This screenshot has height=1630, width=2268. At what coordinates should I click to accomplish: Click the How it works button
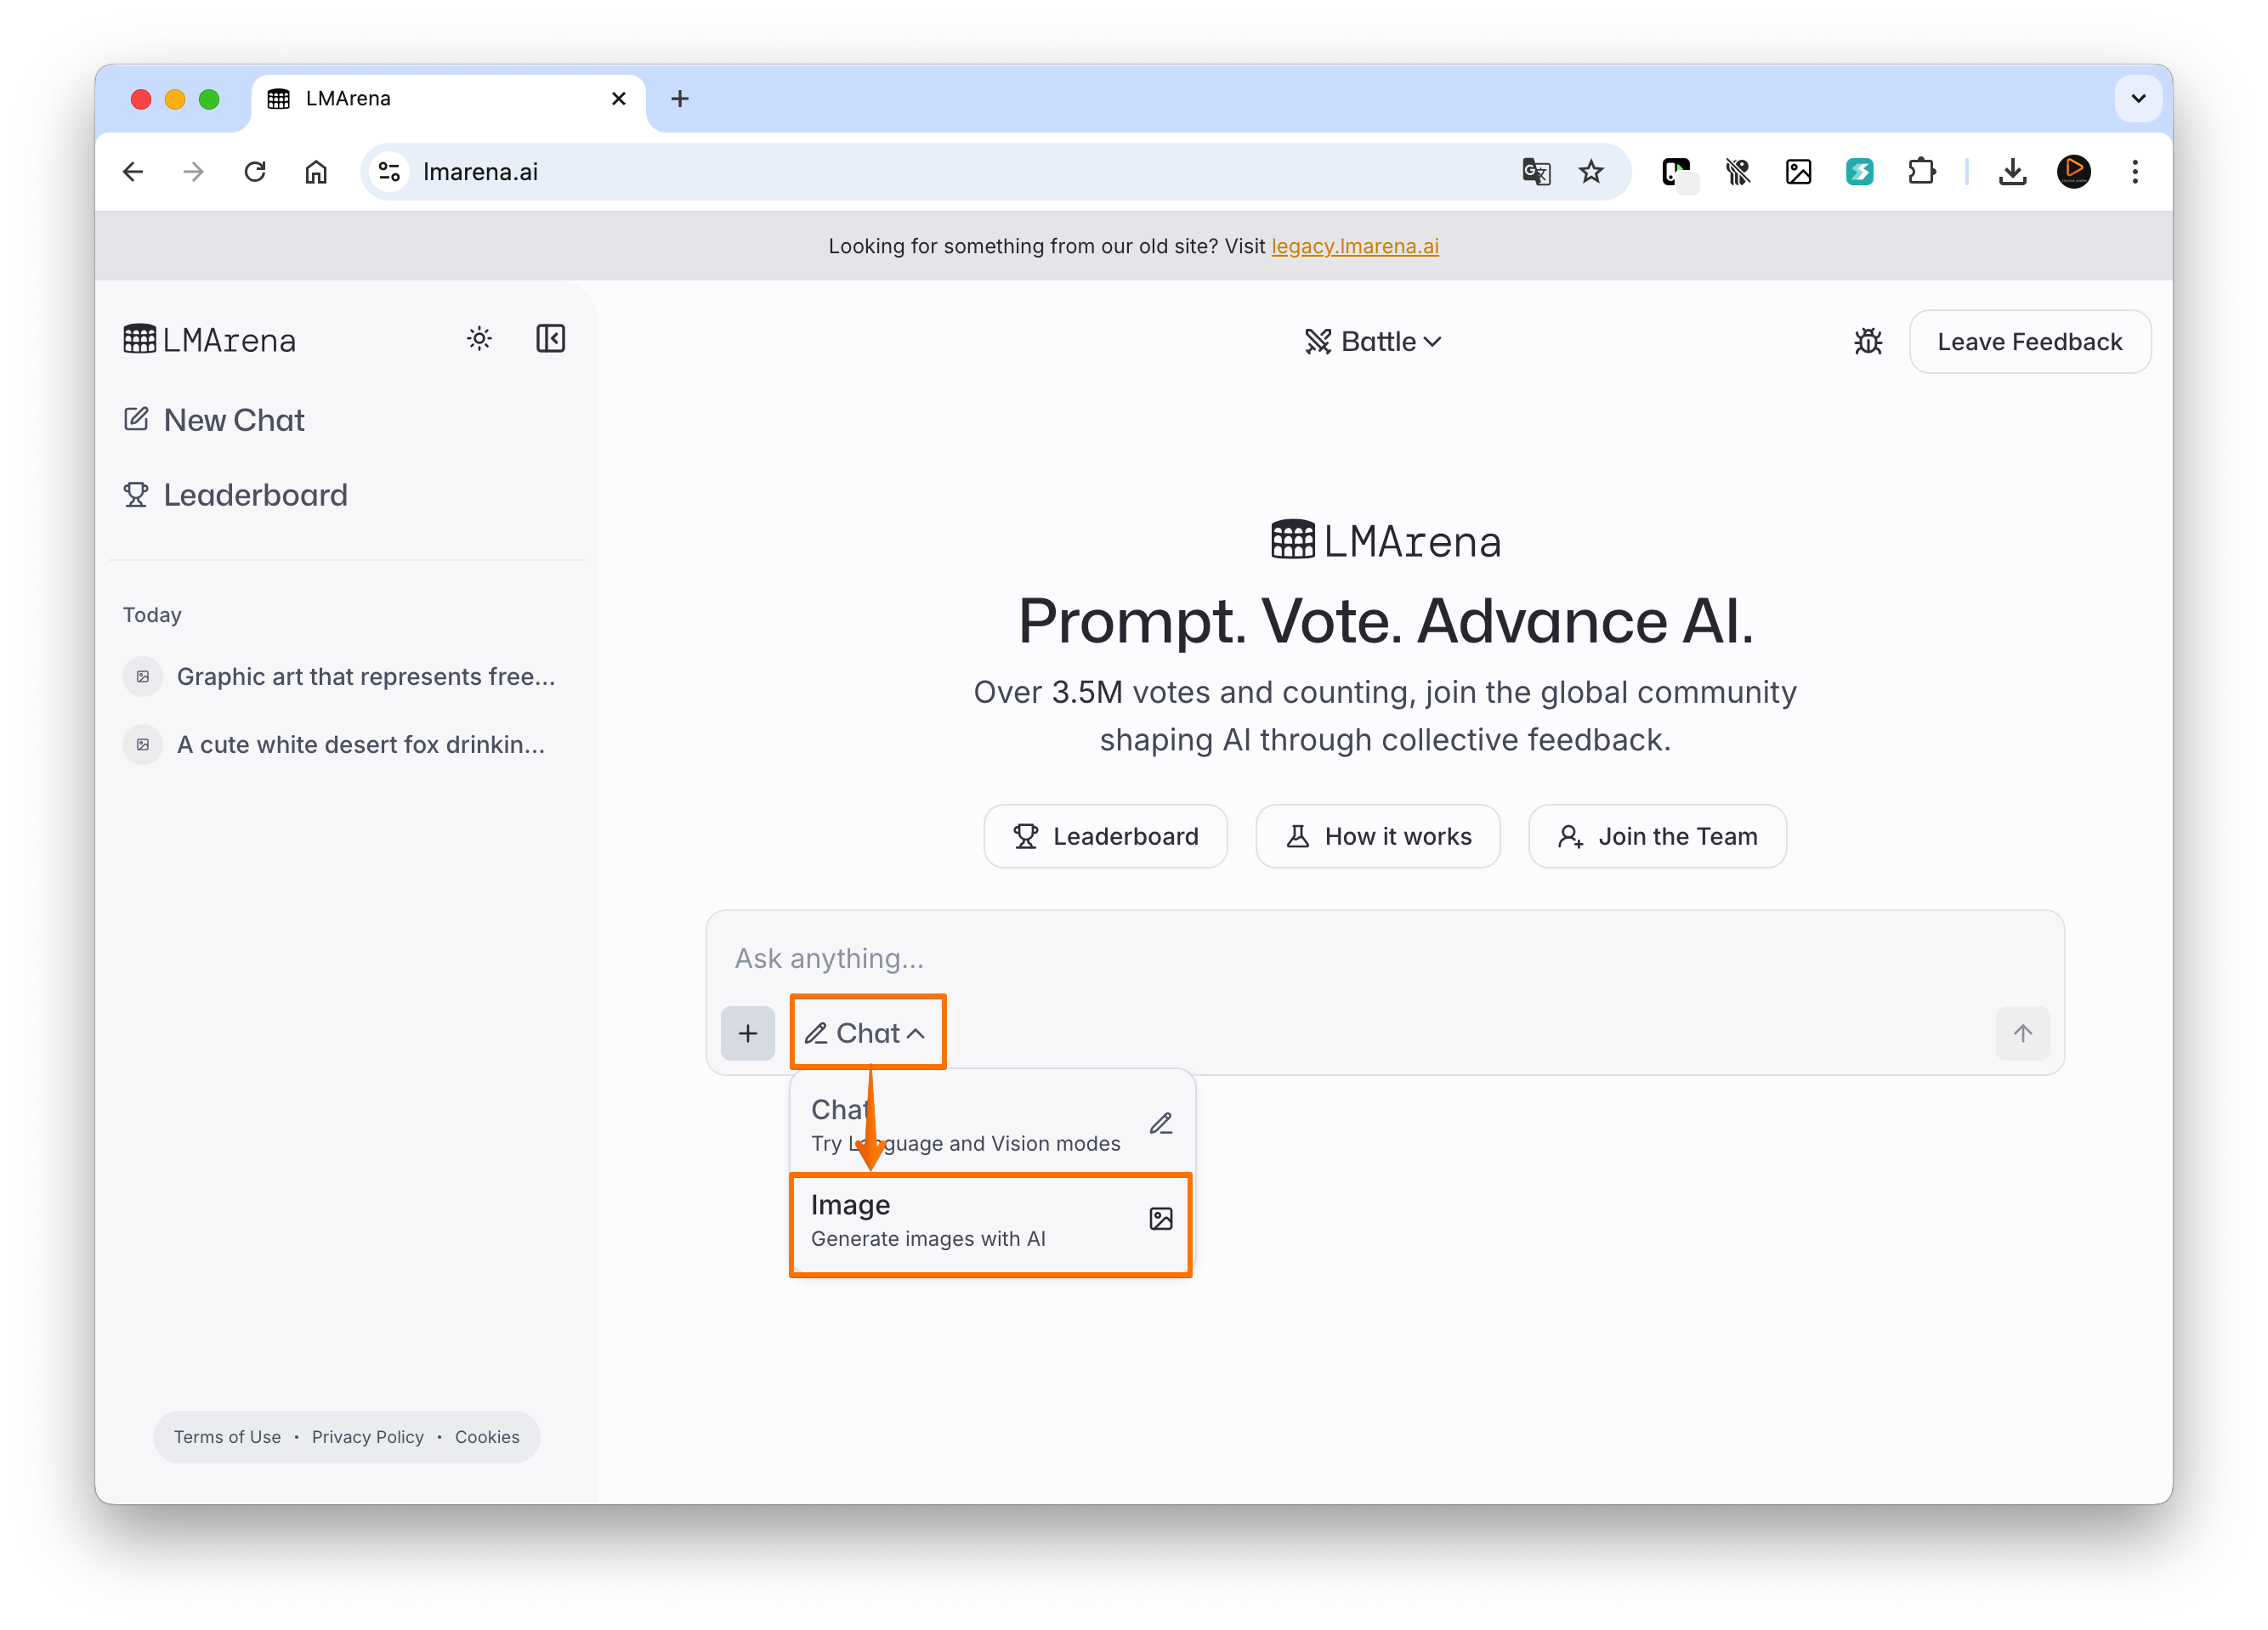click(1377, 836)
